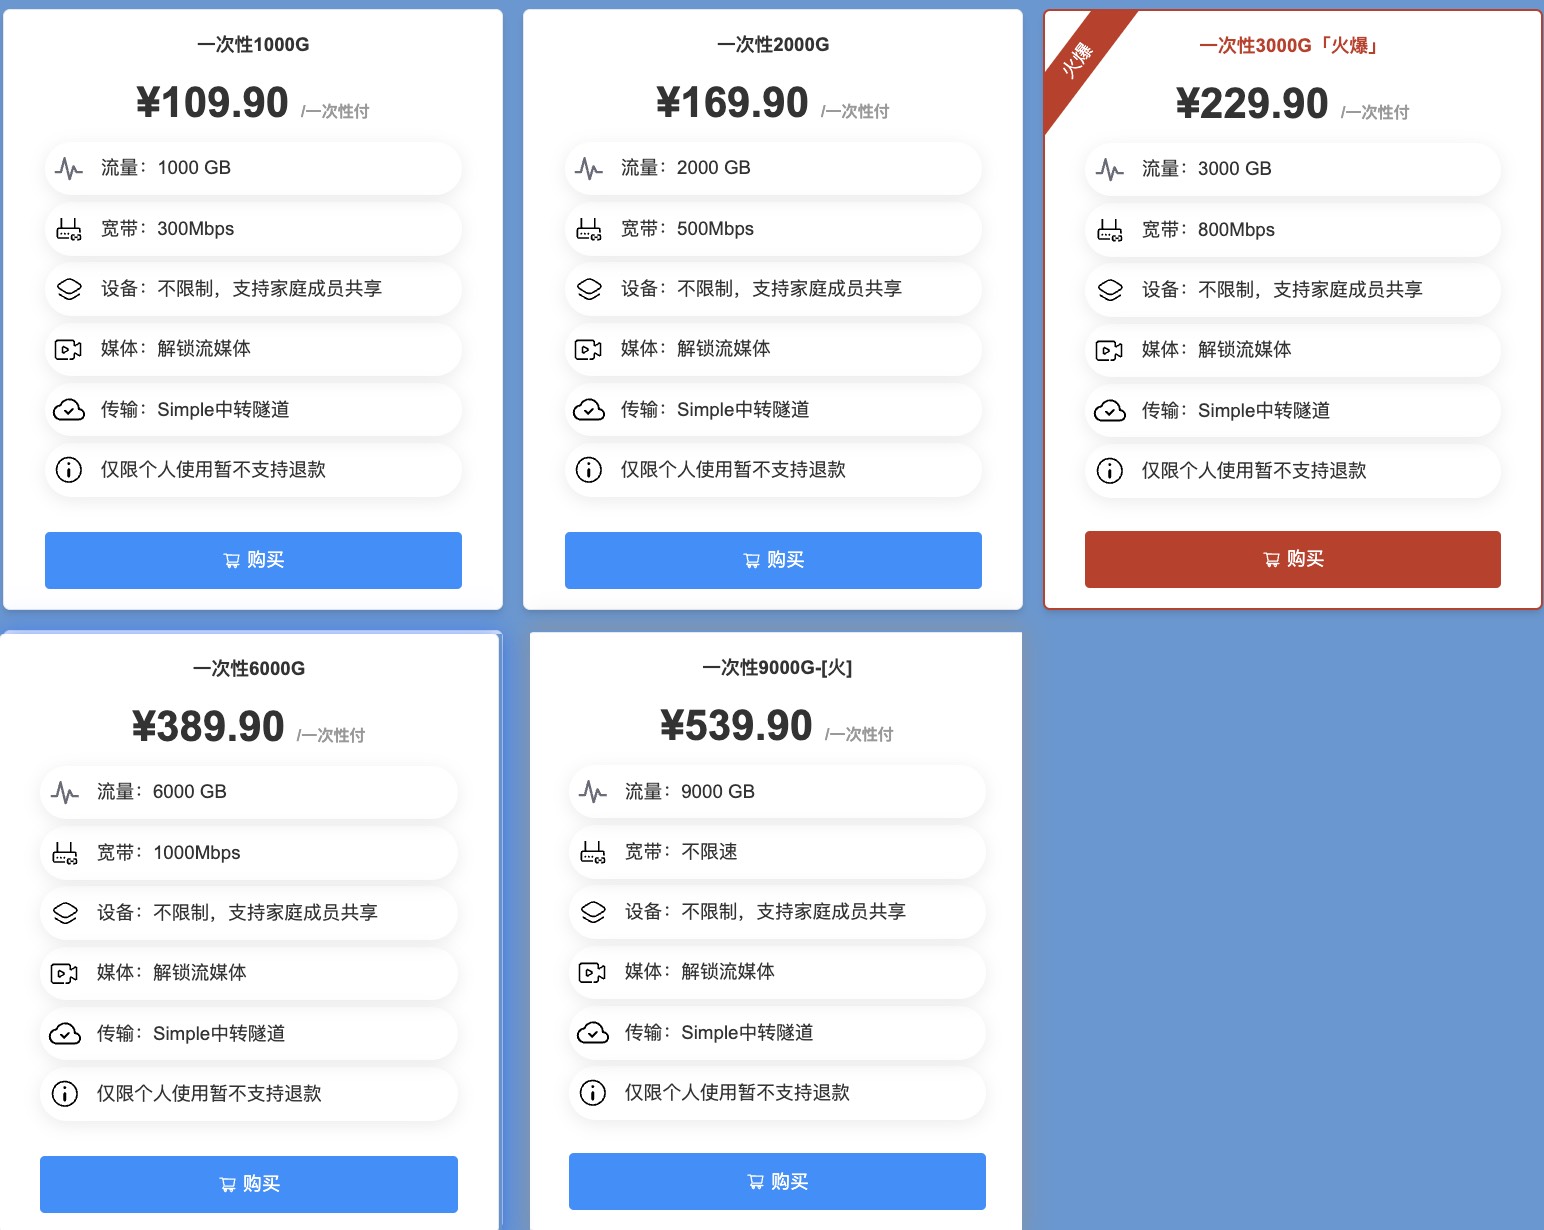
Task: Click layers device icon in 3000G plan
Action: point(1110,290)
